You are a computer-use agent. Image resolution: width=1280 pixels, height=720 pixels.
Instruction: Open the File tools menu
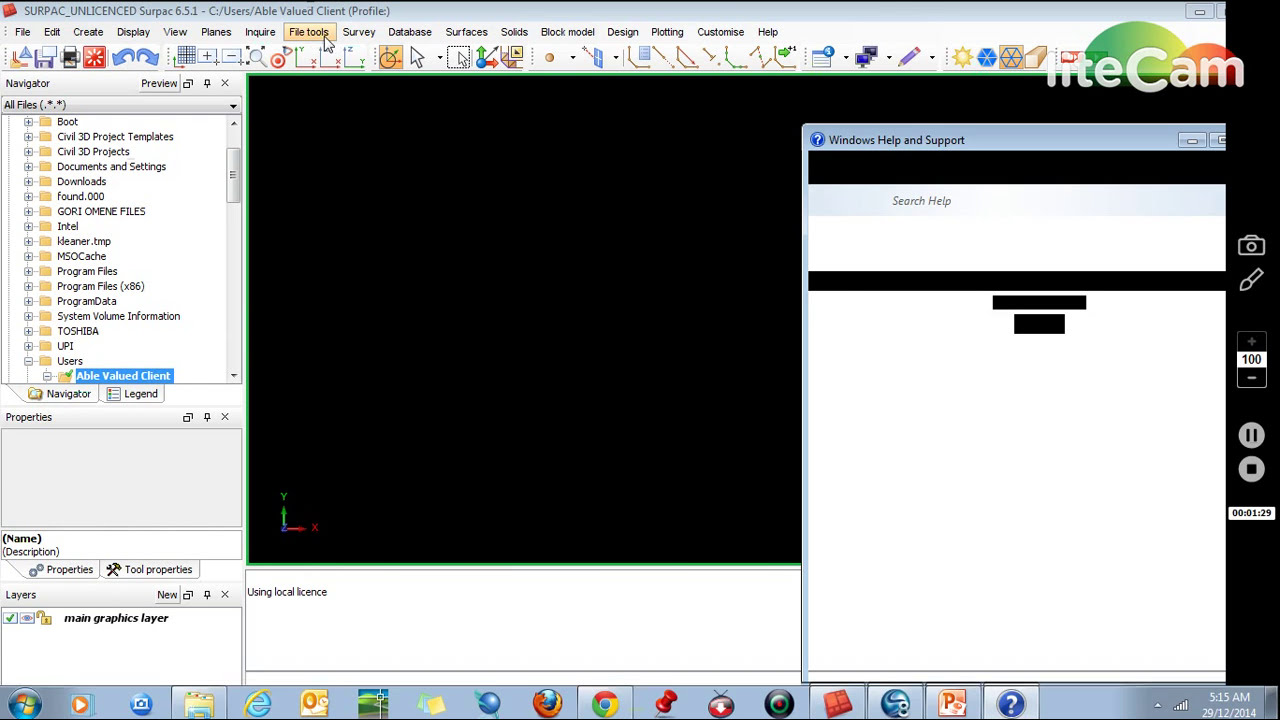[x=308, y=32]
